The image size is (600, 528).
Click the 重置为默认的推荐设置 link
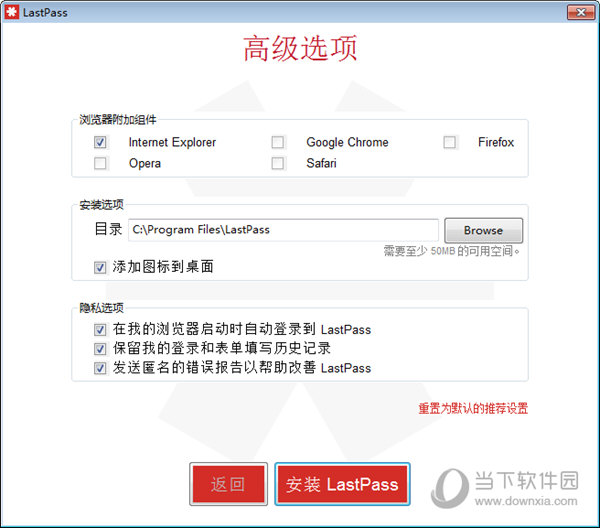coord(473,409)
